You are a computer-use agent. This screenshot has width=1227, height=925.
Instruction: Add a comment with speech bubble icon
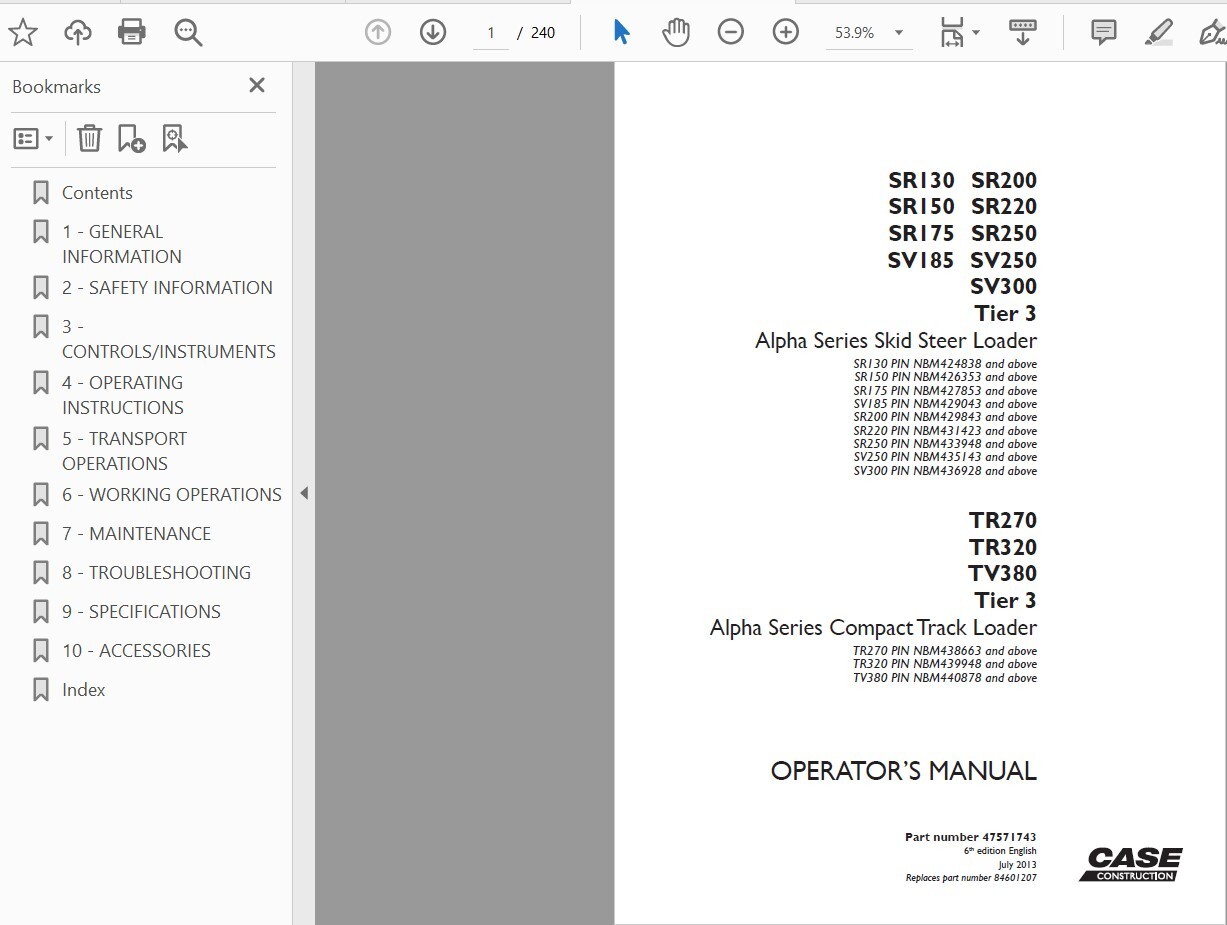(x=1104, y=33)
